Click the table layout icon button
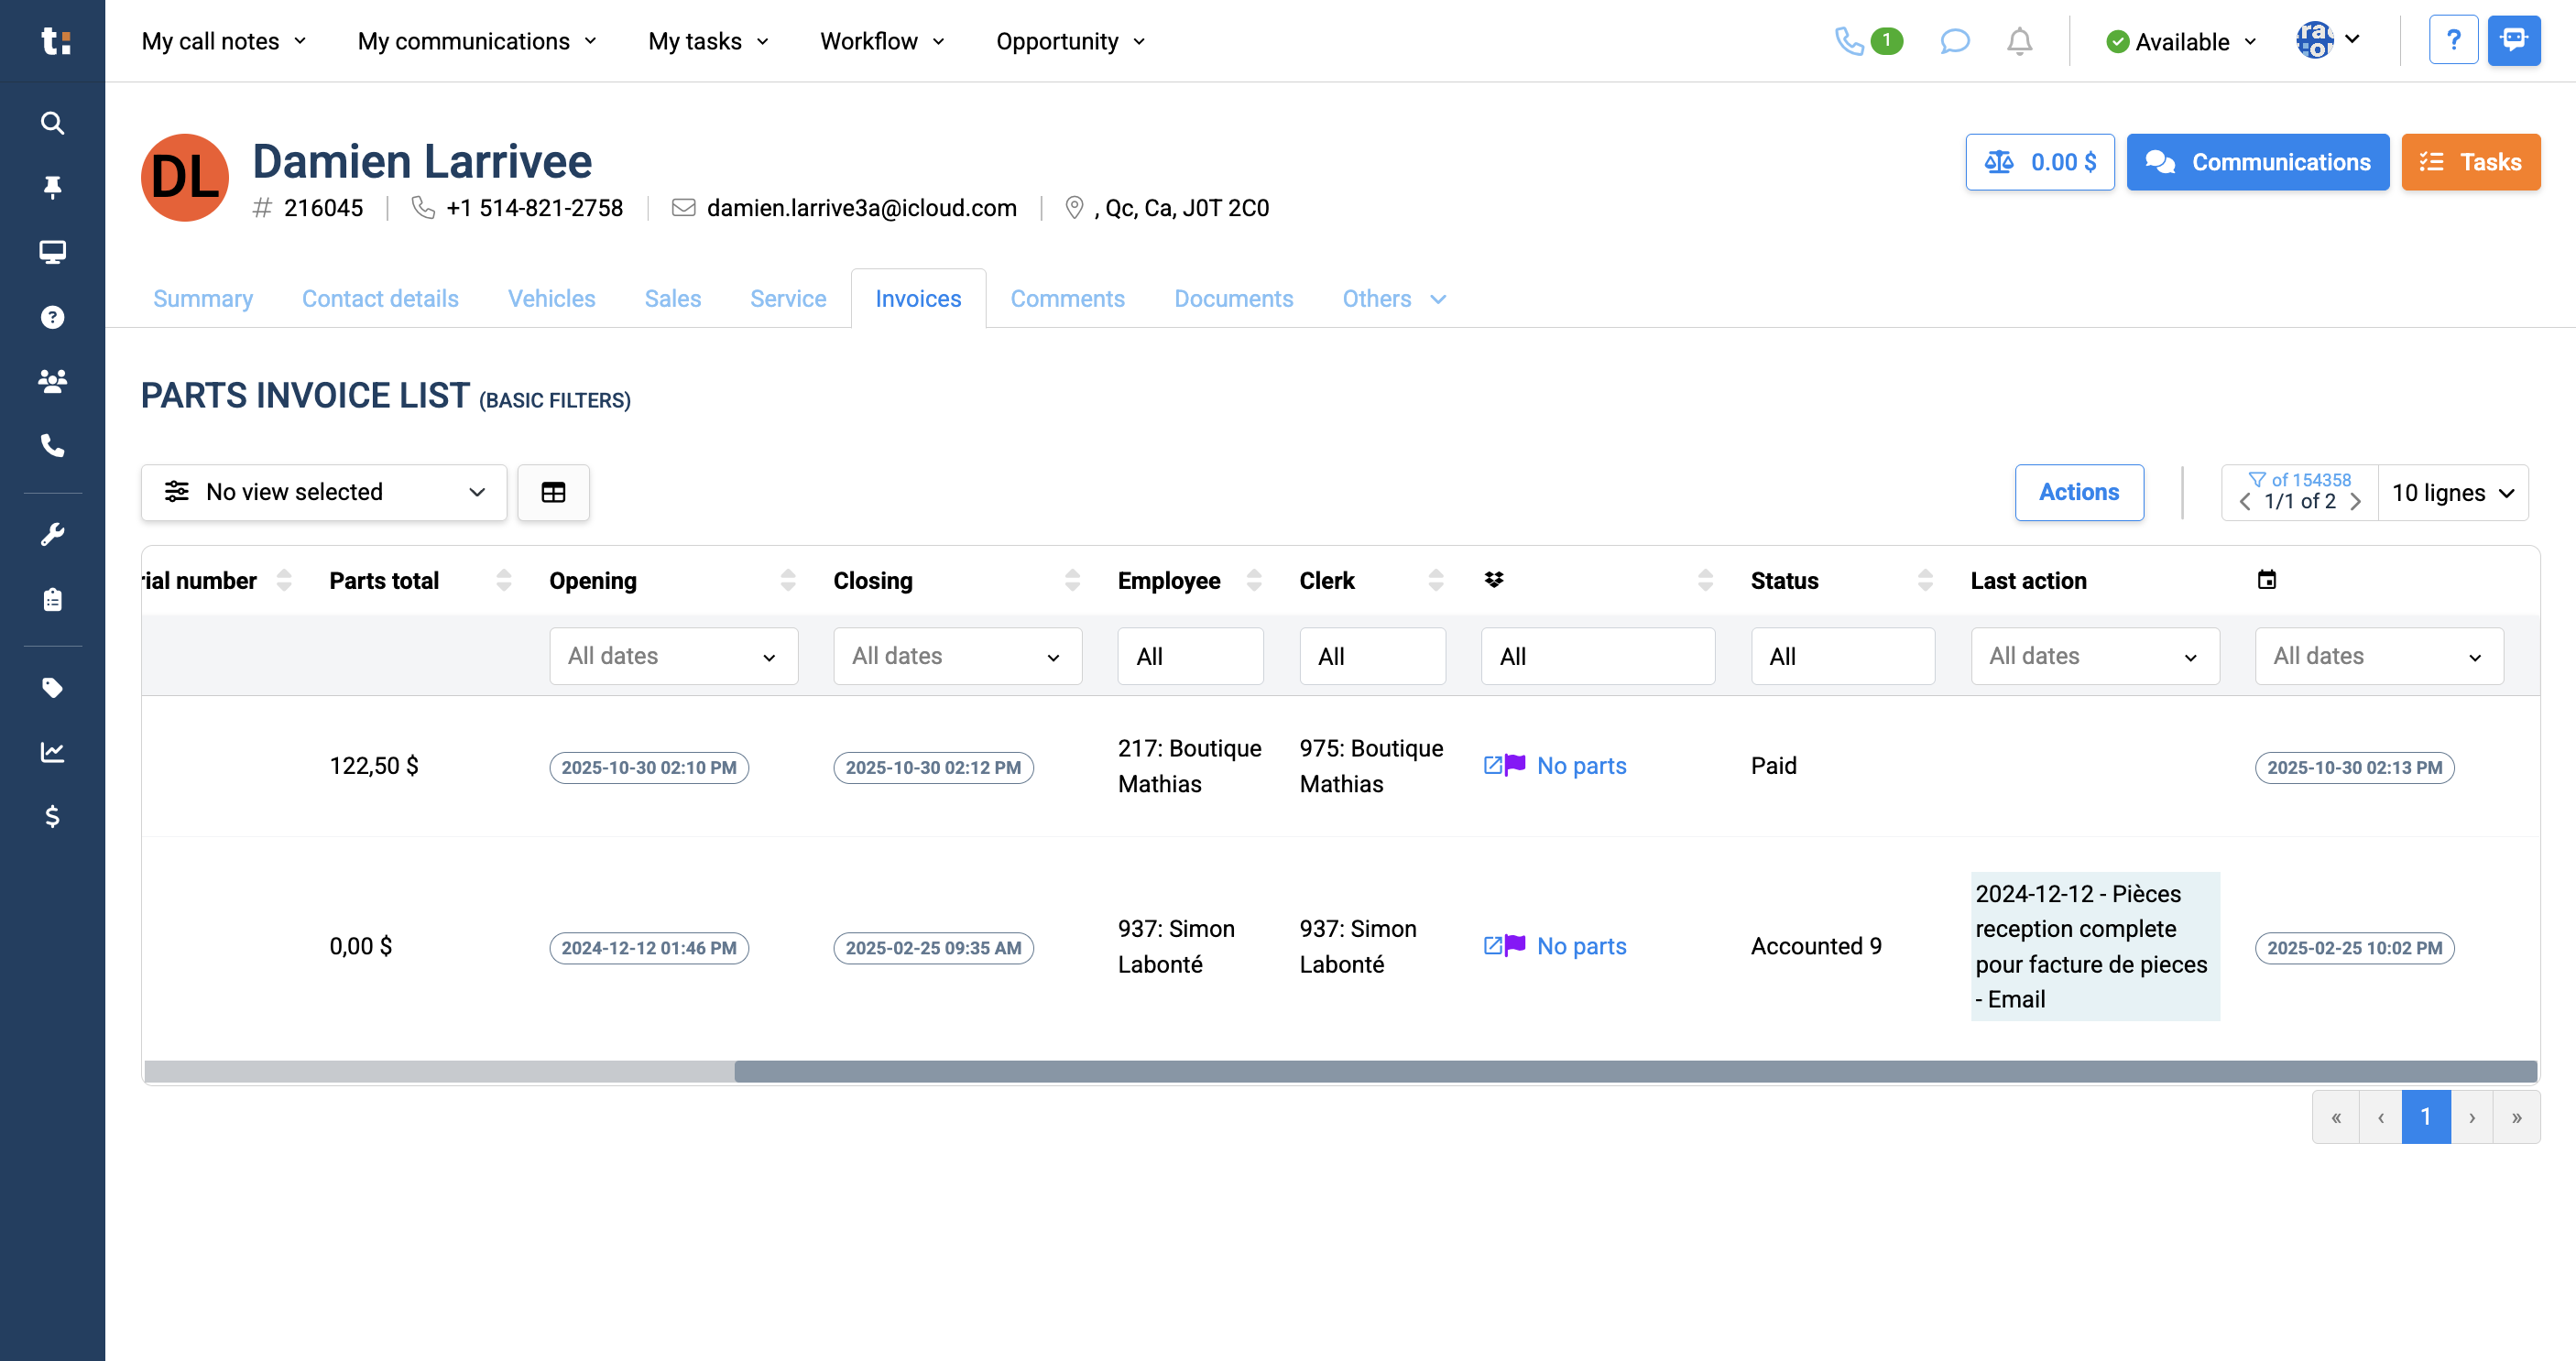Image resolution: width=2576 pixels, height=1361 pixels. (x=553, y=492)
